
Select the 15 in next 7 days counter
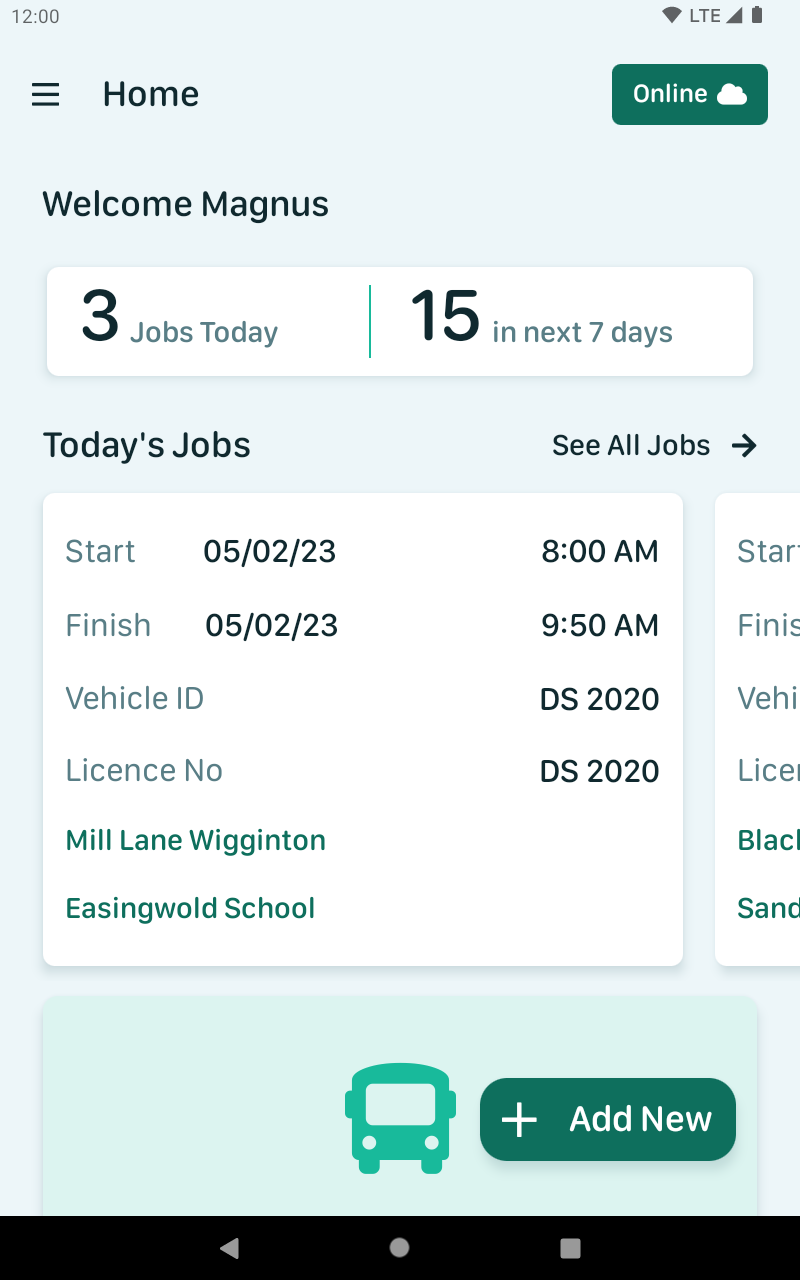(x=541, y=318)
